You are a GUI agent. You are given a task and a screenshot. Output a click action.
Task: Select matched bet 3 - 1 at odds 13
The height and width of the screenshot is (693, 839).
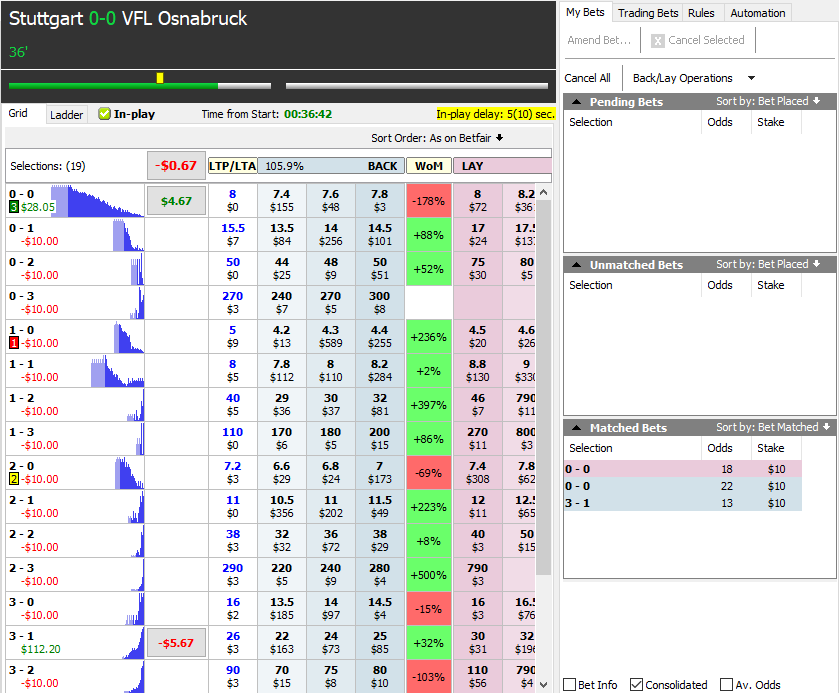(683, 503)
